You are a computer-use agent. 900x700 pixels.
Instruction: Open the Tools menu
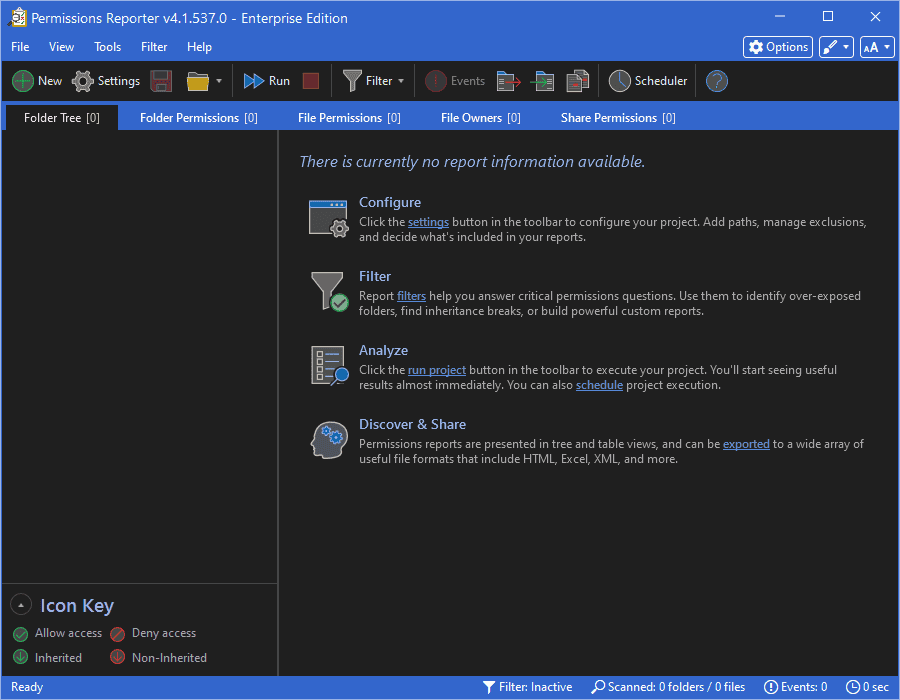[x=107, y=47]
